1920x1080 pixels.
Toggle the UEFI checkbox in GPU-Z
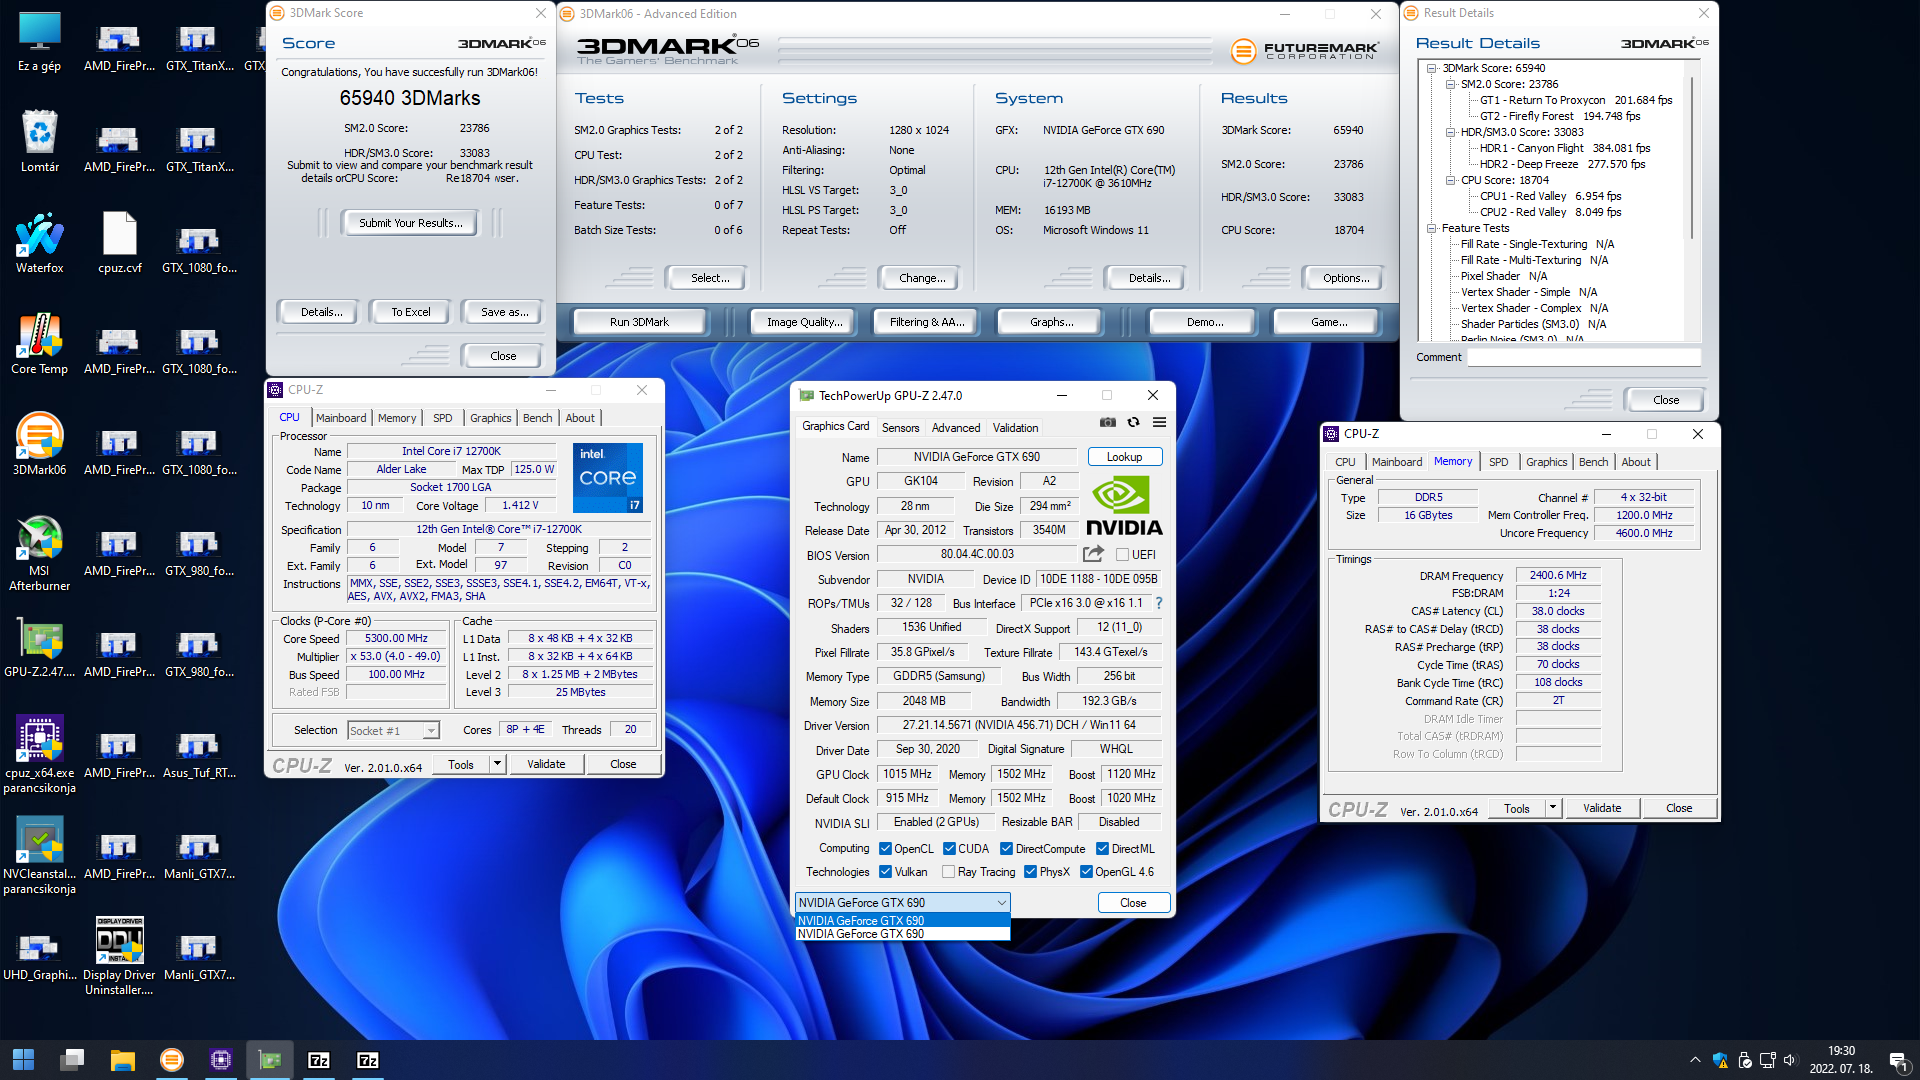click(1122, 555)
